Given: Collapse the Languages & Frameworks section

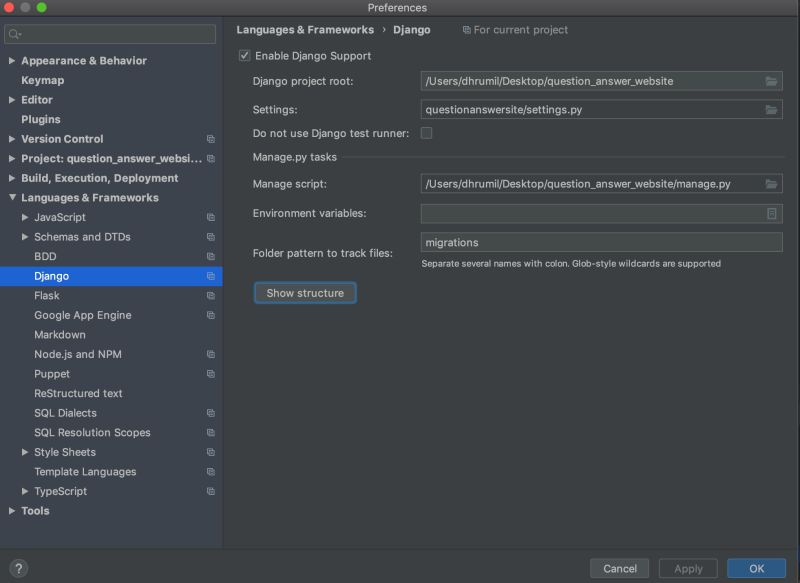Looking at the screenshot, I should pos(13,197).
